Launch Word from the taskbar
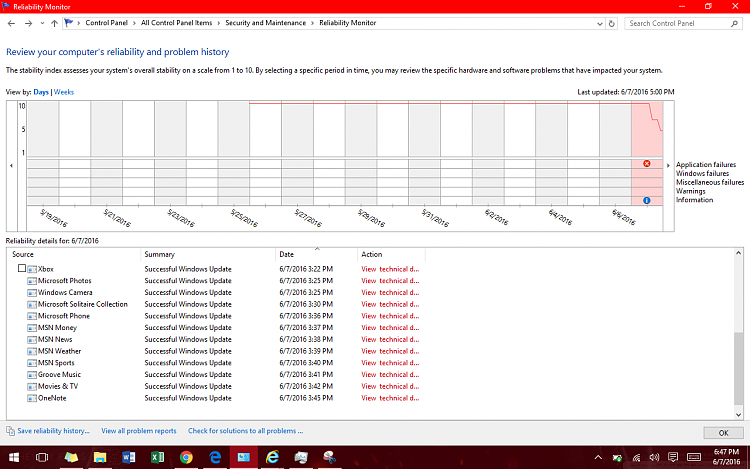The height and width of the screenshot is (469, 750). [x=128, y=458]
